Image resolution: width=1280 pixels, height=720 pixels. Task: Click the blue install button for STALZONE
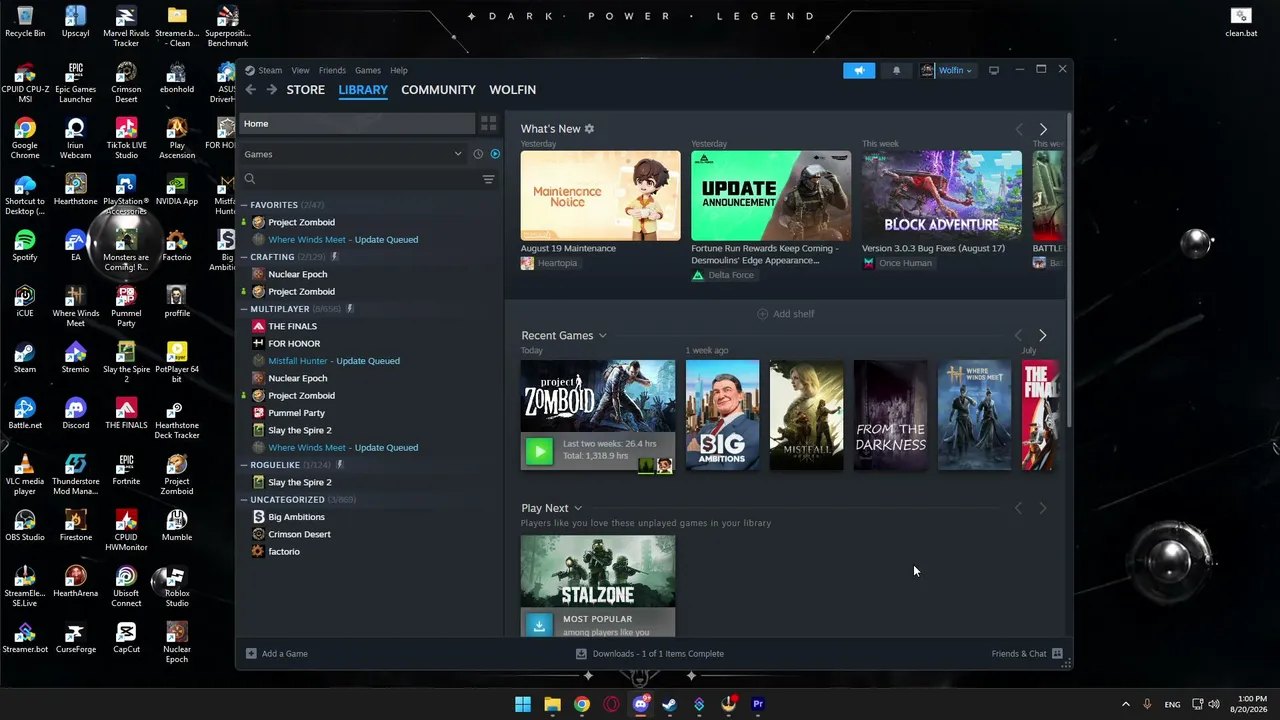(x=539, y=625)
